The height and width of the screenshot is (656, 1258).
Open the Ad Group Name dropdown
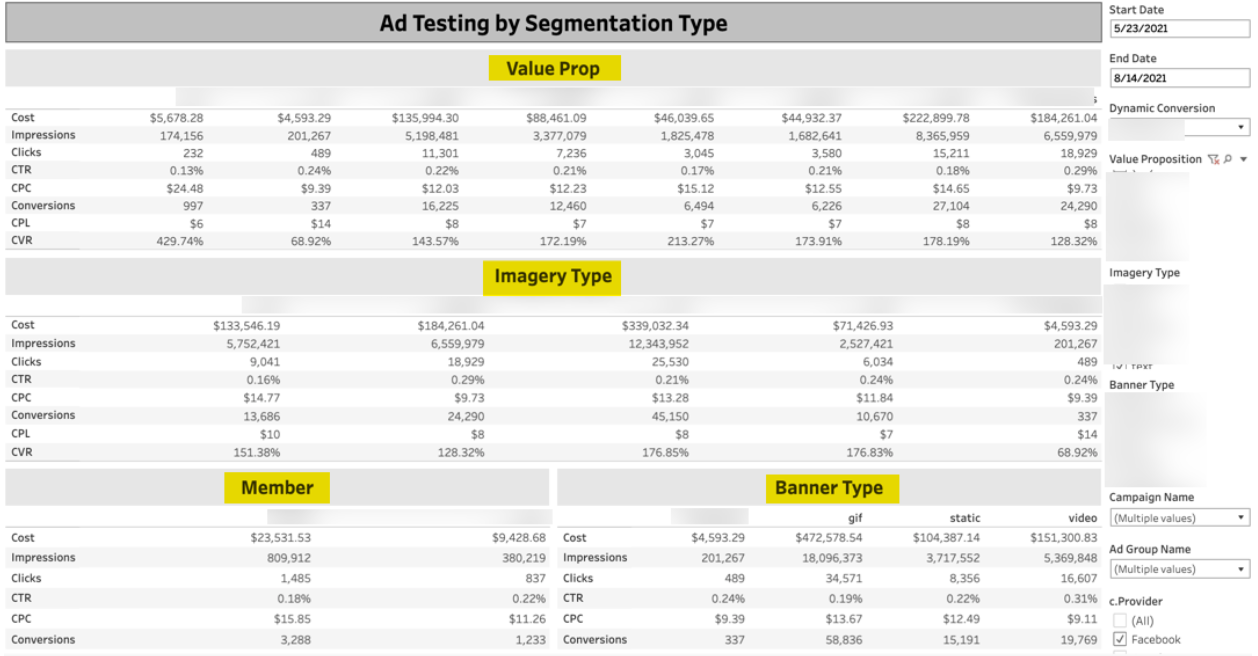[1180, 569]
